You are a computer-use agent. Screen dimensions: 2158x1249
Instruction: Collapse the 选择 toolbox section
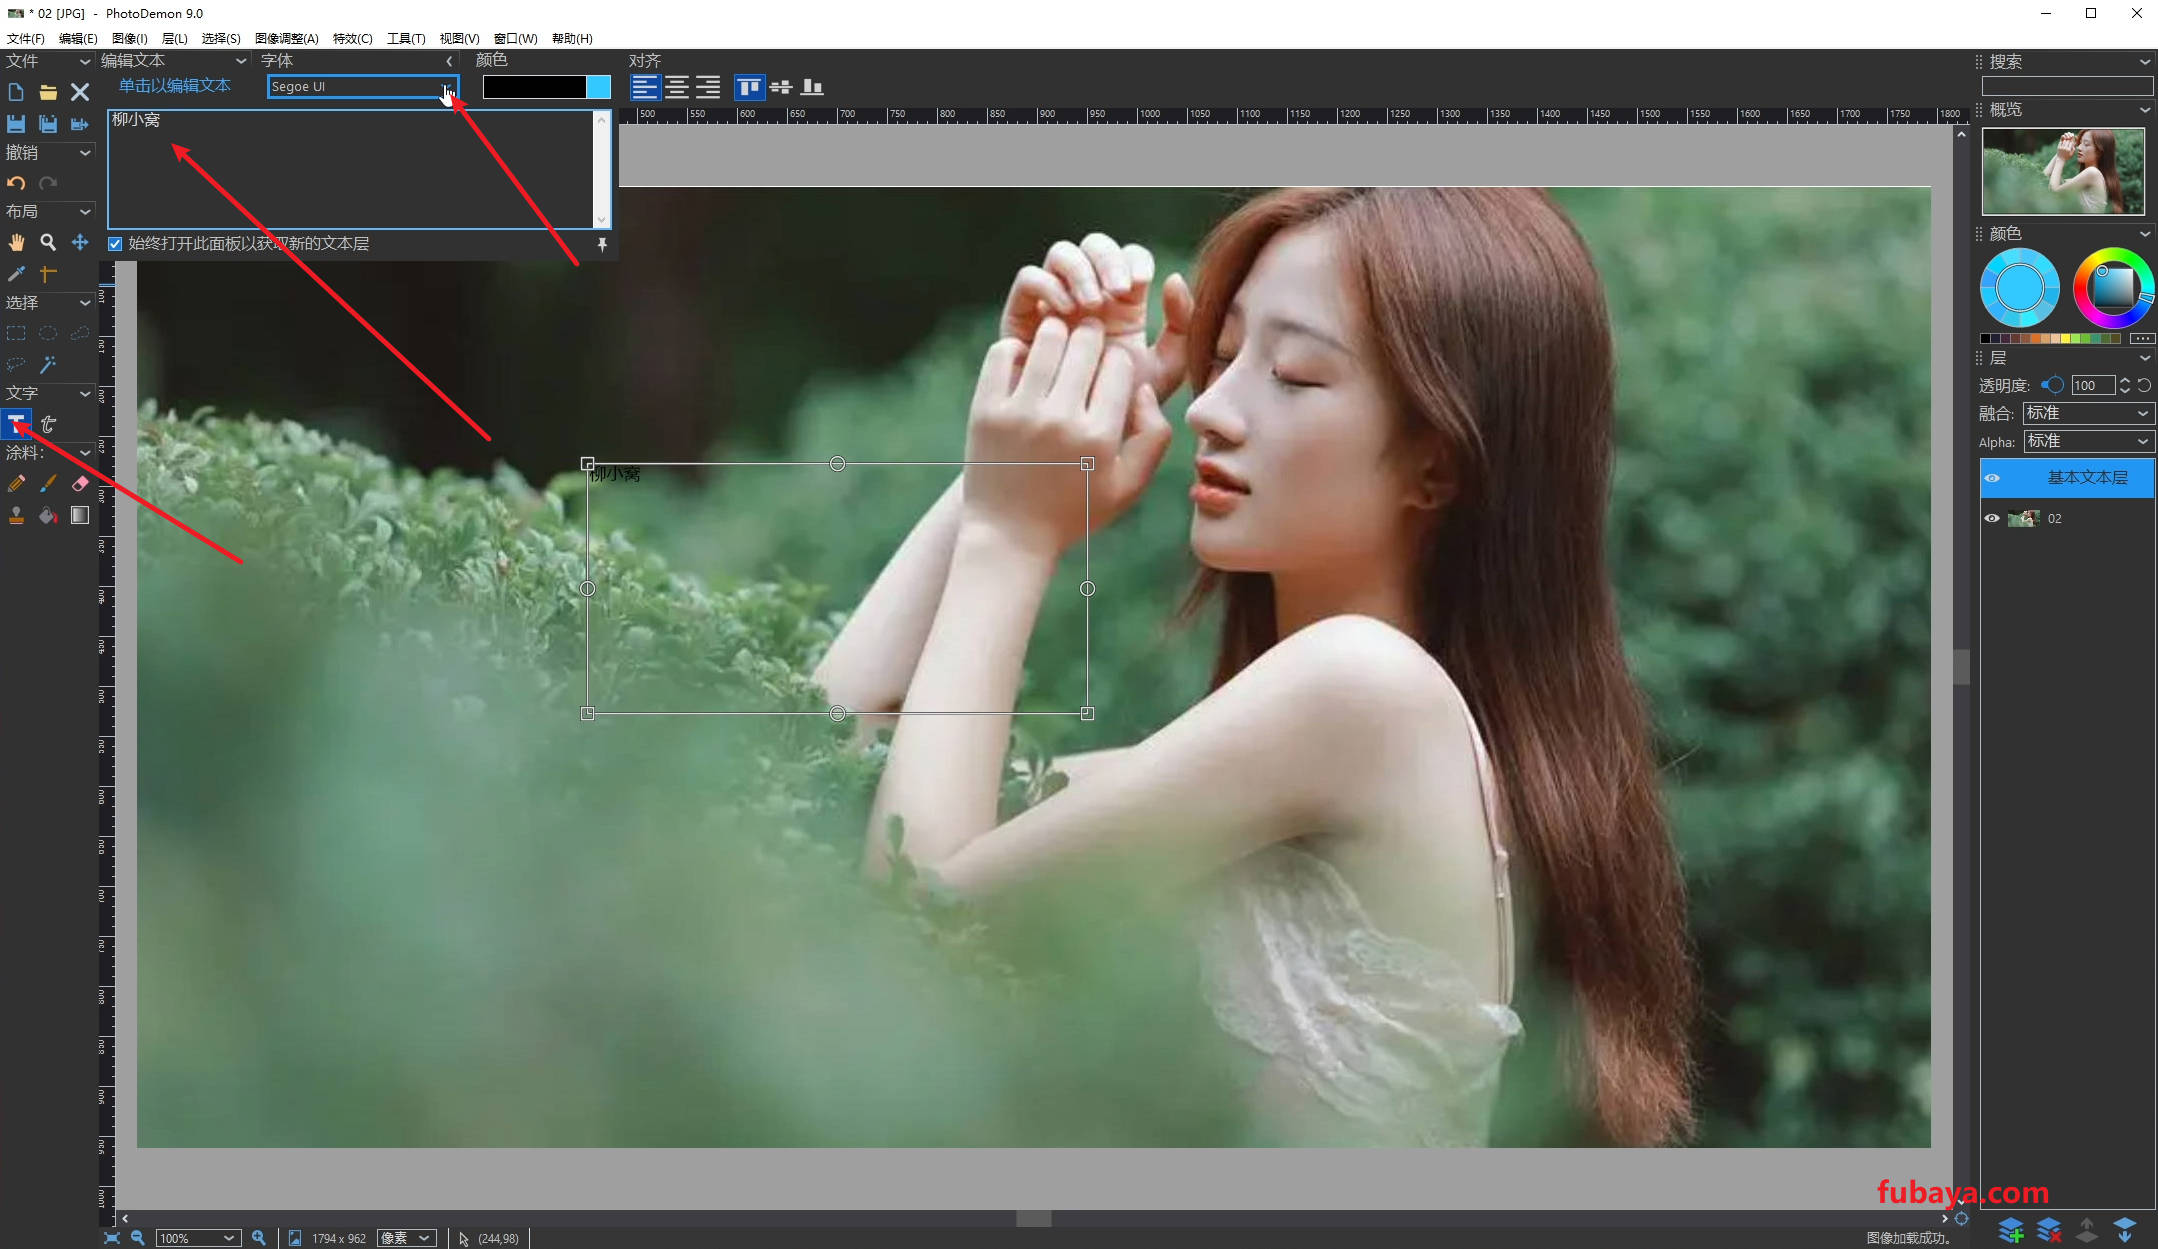(84, 303)
